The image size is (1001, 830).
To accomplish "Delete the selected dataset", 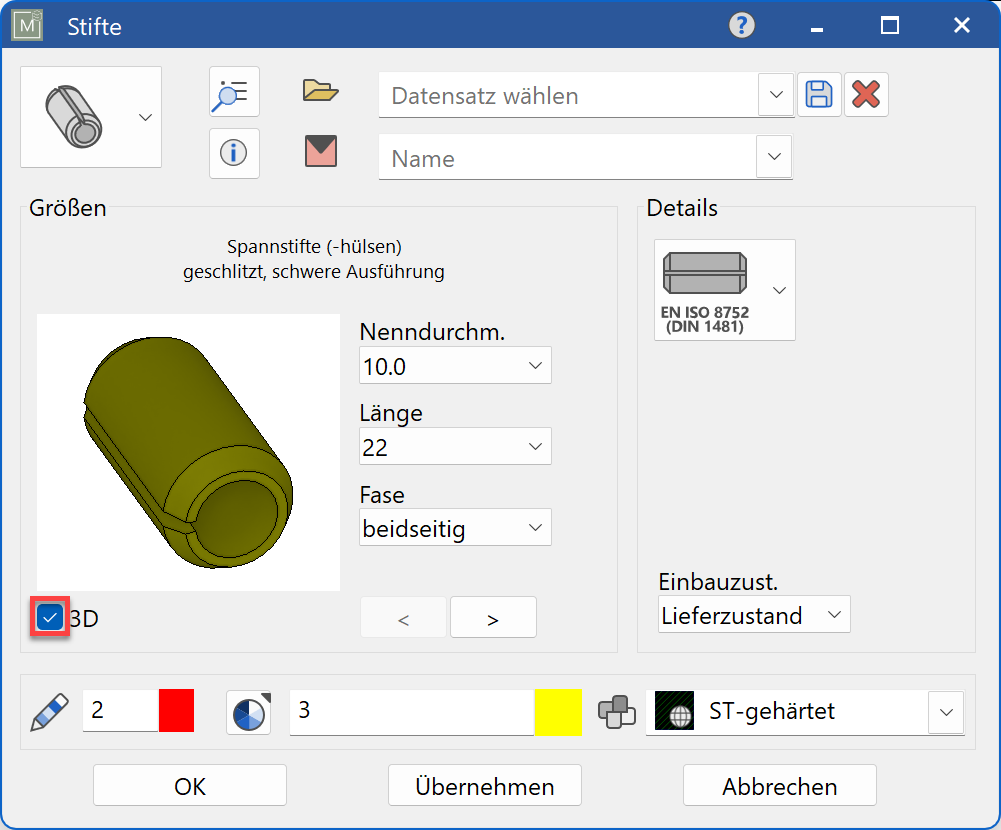I will pos(865,92).
